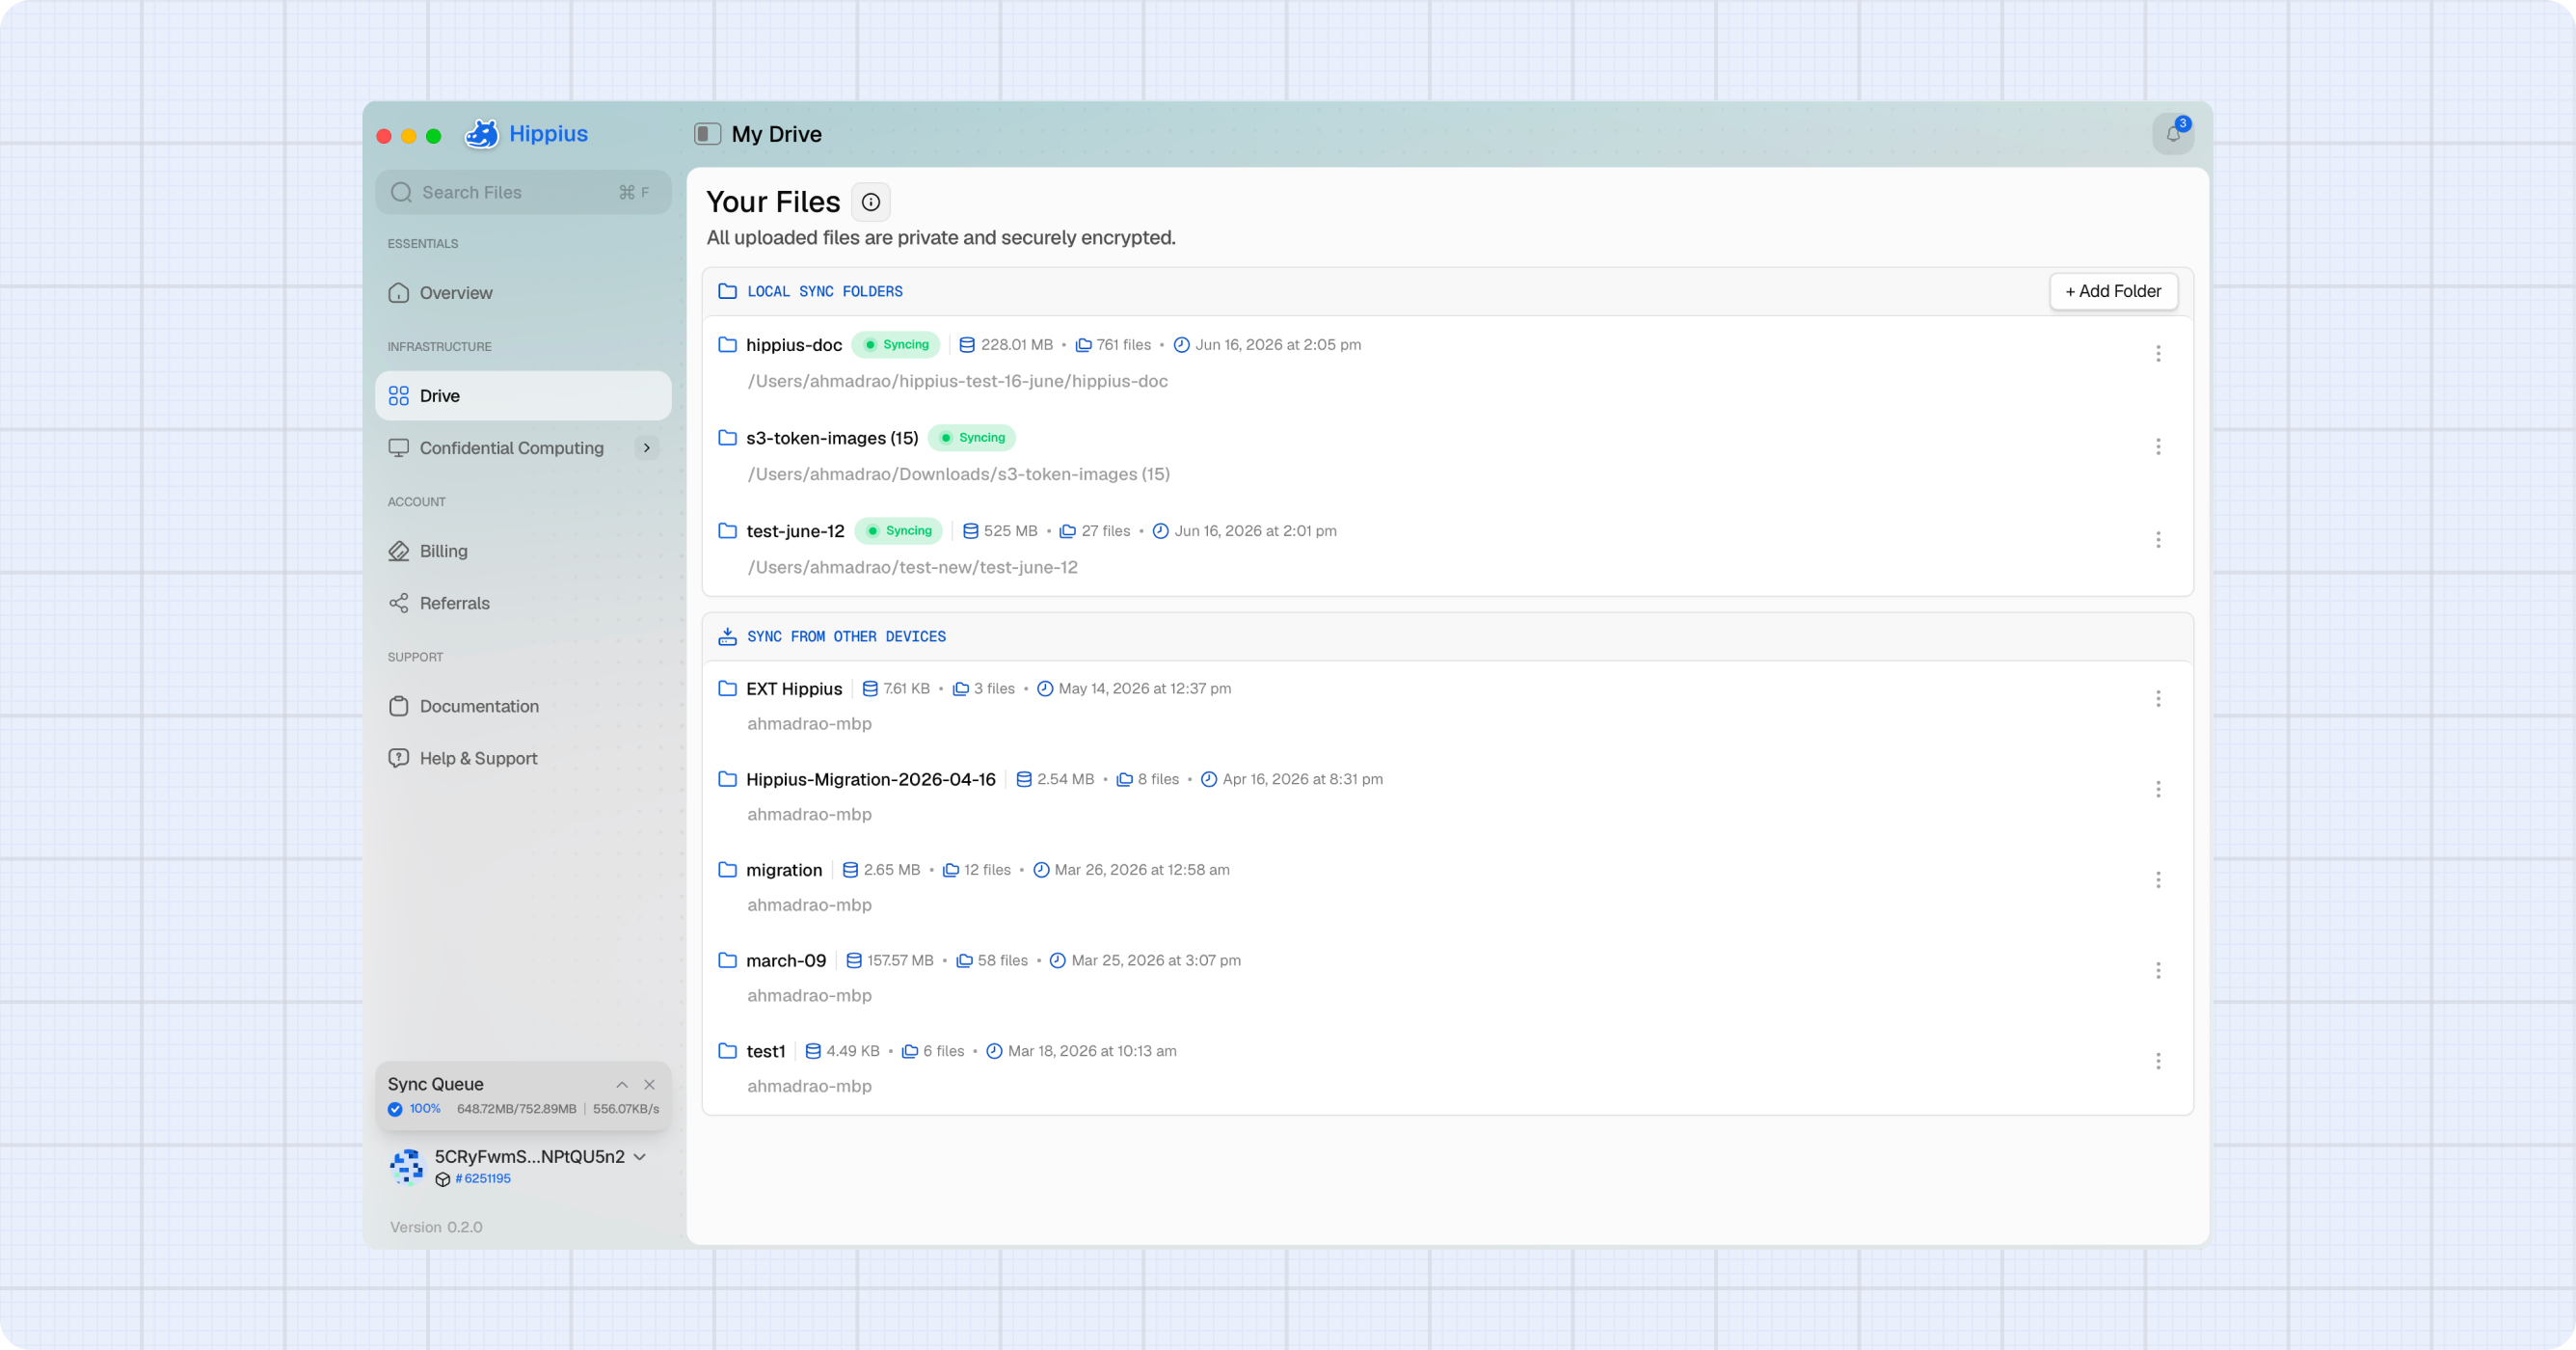Open options menu for Hippius-Migration-2026-04-16
Screen dimensions: 2576x1350
pos(2158,789)
